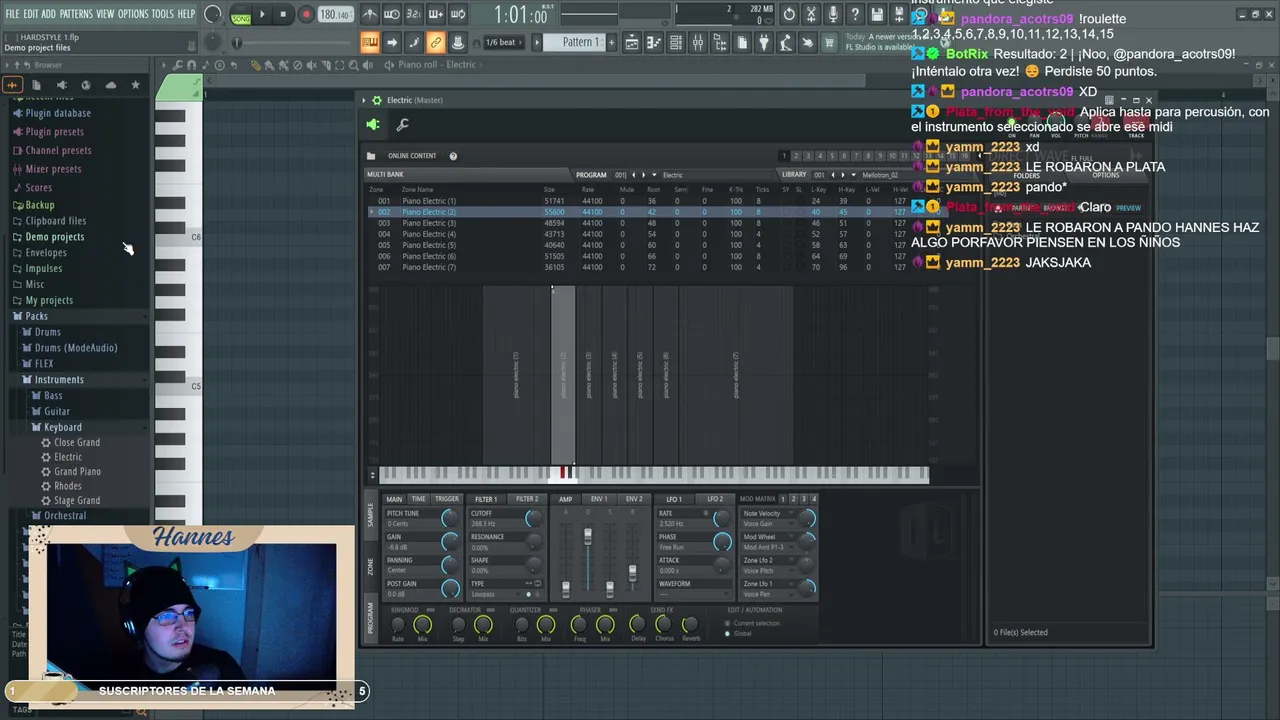The width and height of the screenshot is (1280, 720).
Task: Open the TOOLS menu
Action: 162,14
